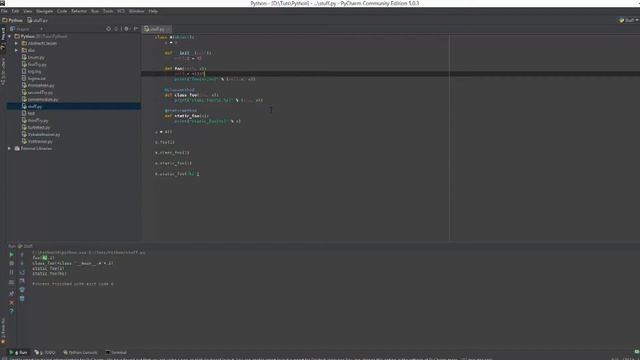Click the @staticmethod decorator line
Viewport: 640px width, 360px height.
tap(180, 111)
